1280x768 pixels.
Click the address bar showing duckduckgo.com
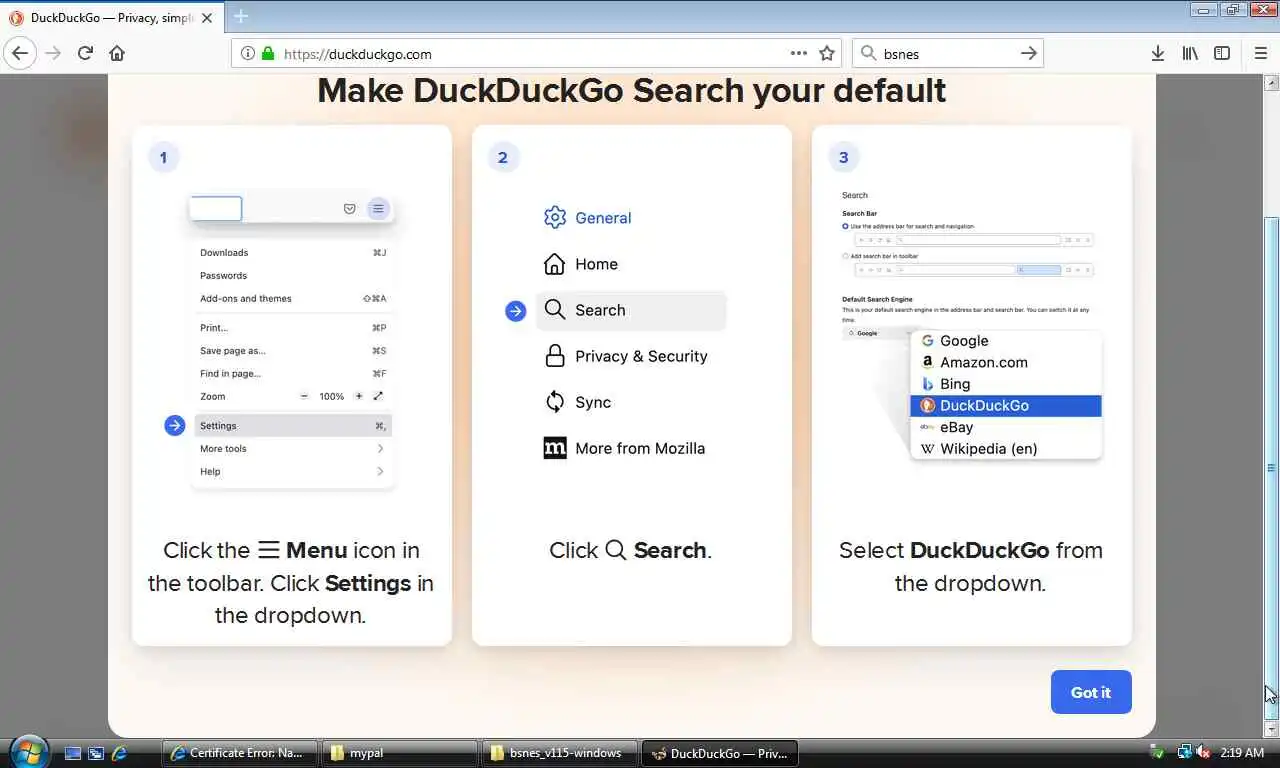point(535,54)
